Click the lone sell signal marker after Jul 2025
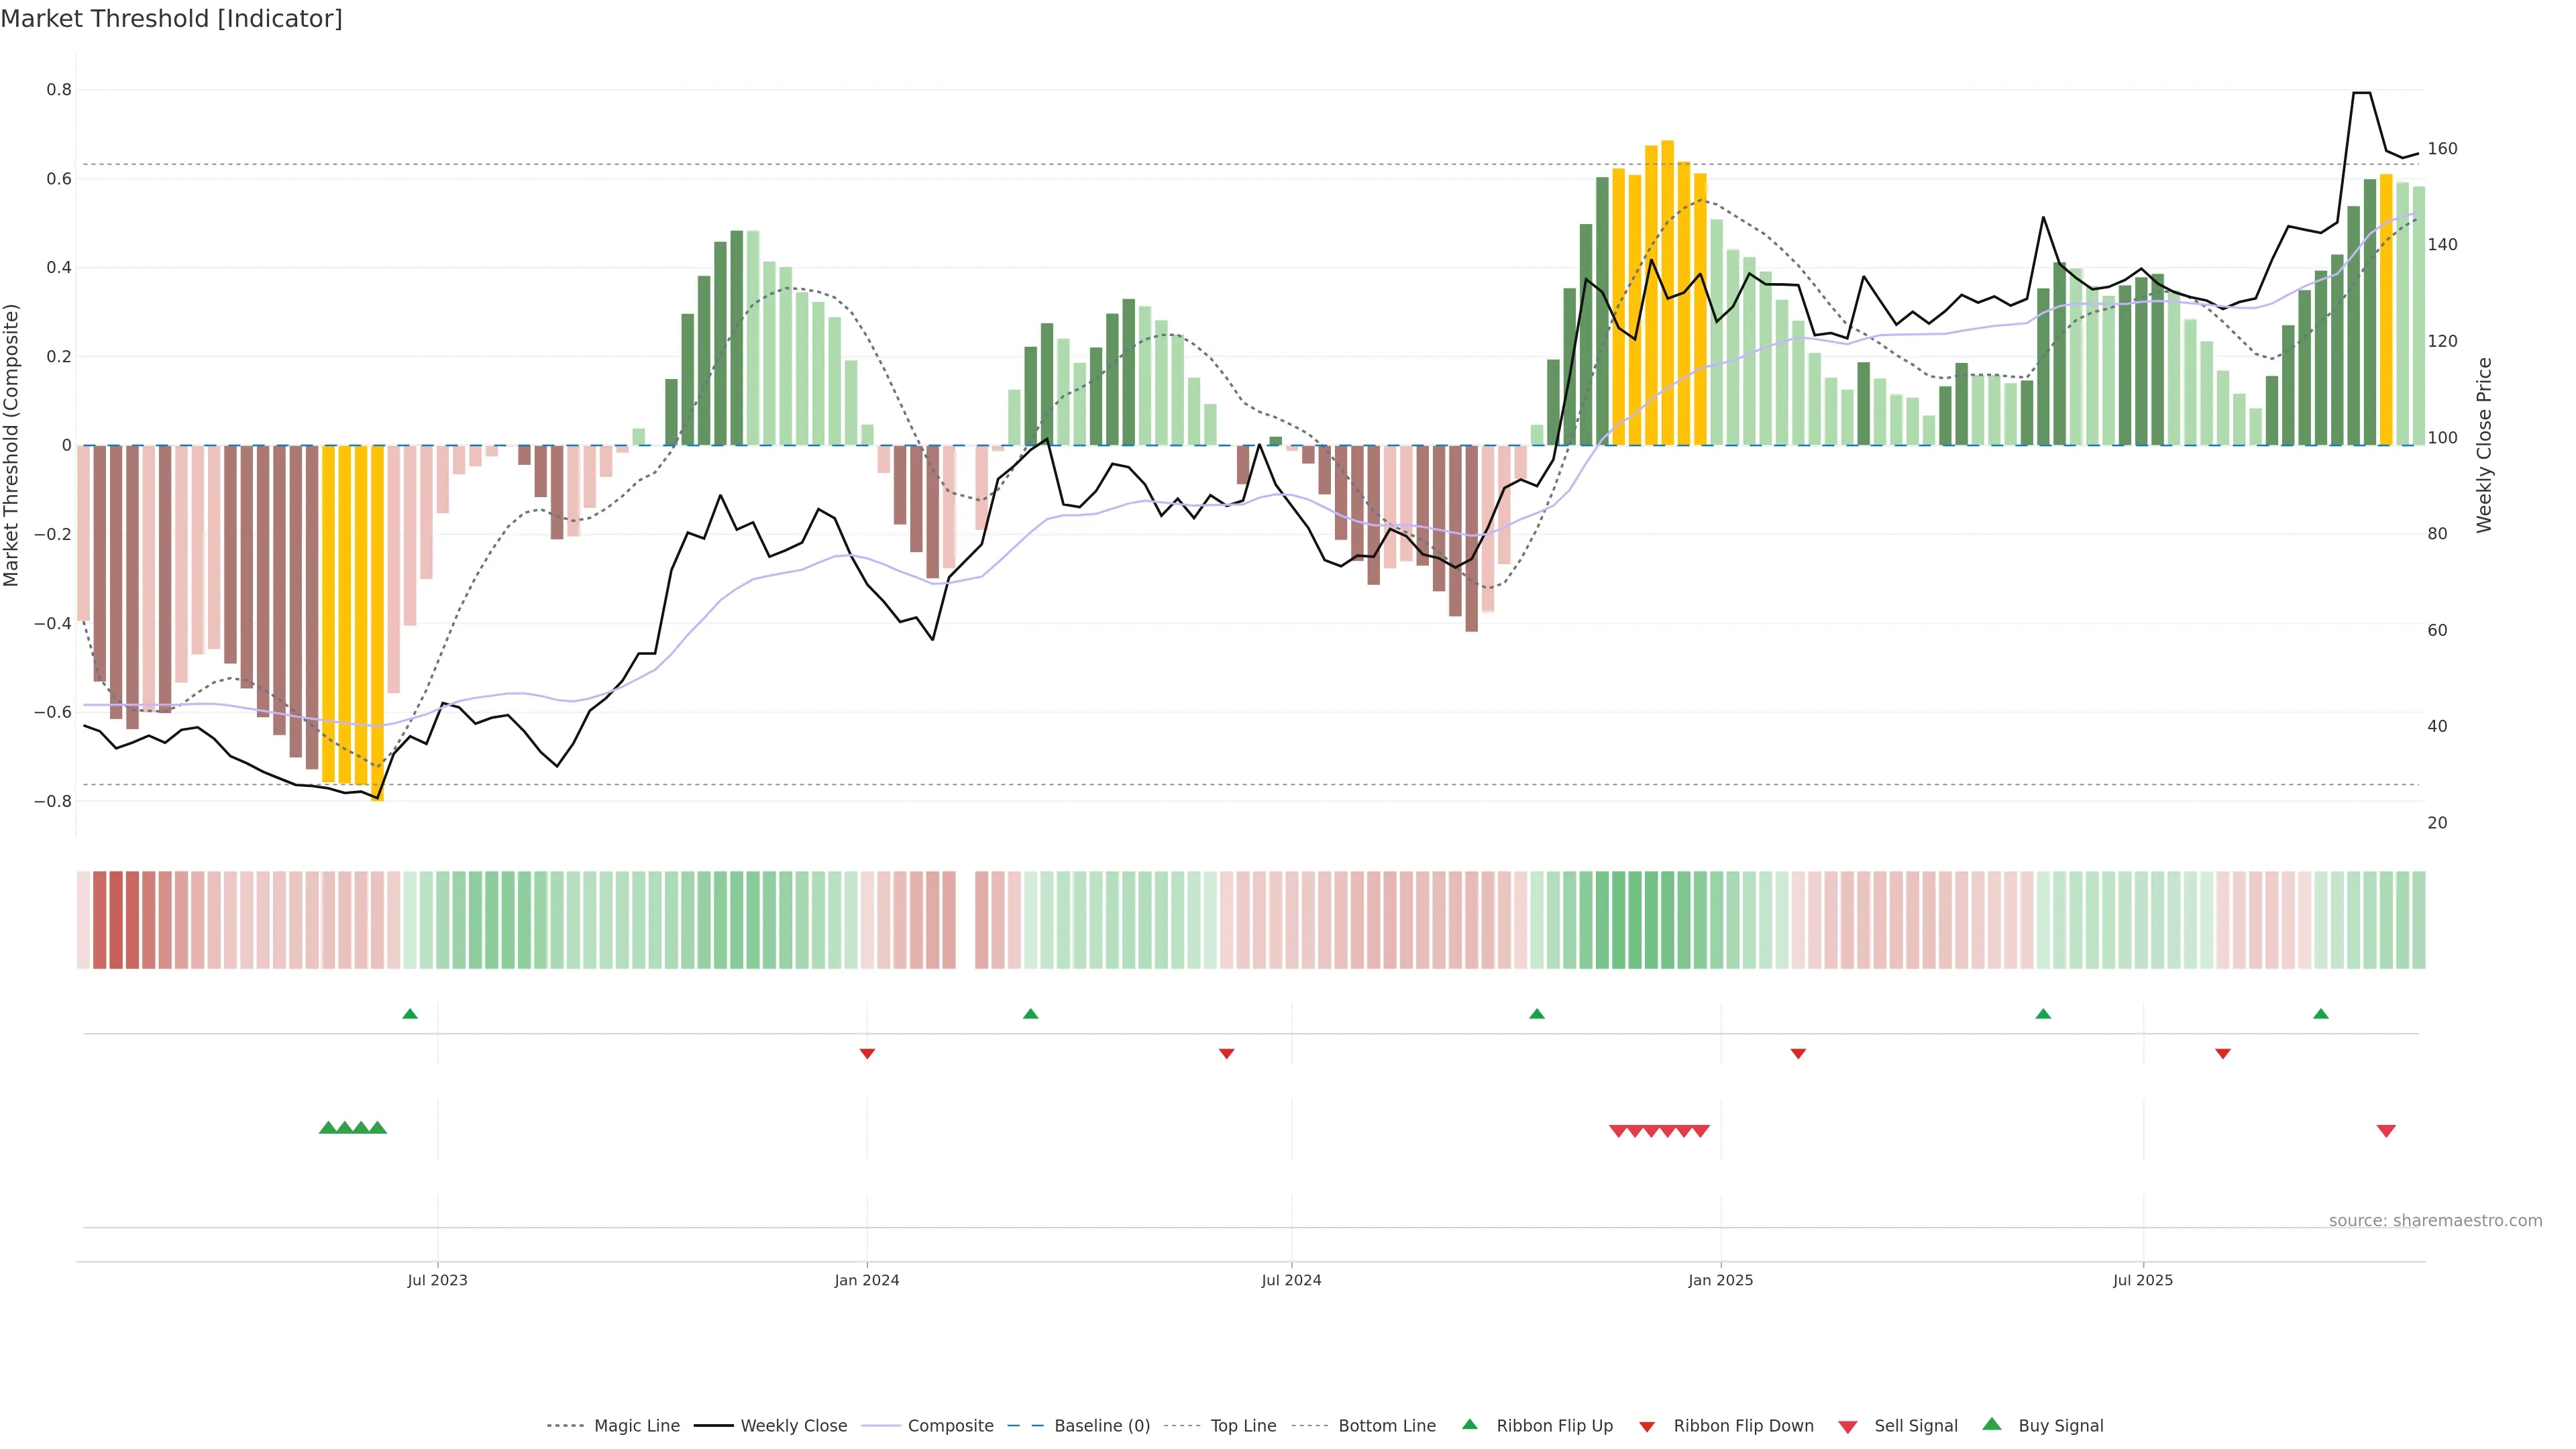This screenshot has height=1449, width=2576. pyautogui.click(x=2386, y=1131)
